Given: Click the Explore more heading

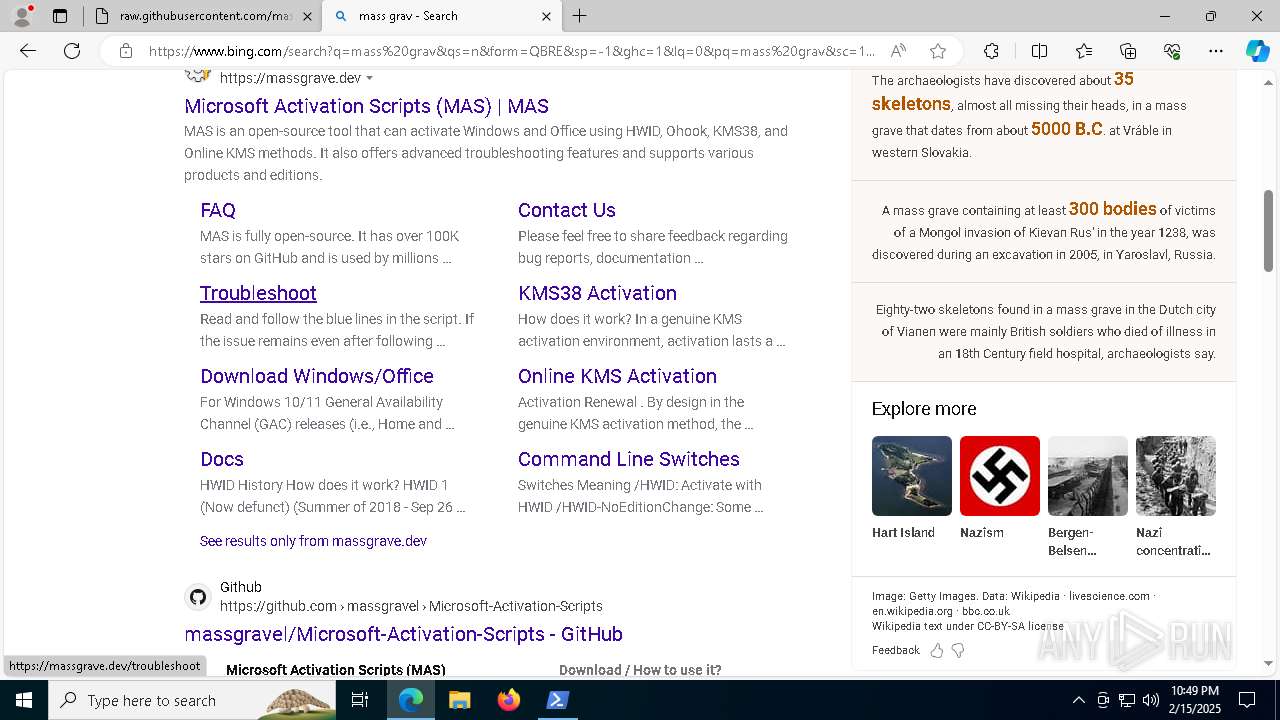Looking at the screenshot, I should tap(924, 409).
